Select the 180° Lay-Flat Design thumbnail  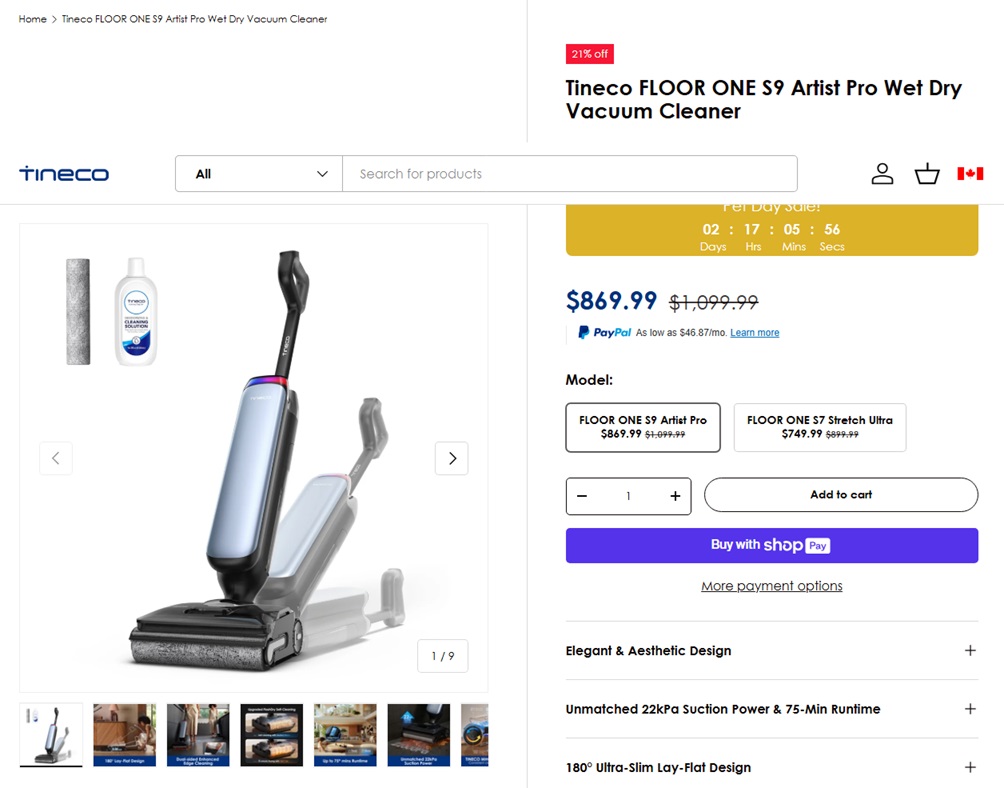[x=124, y=735]
